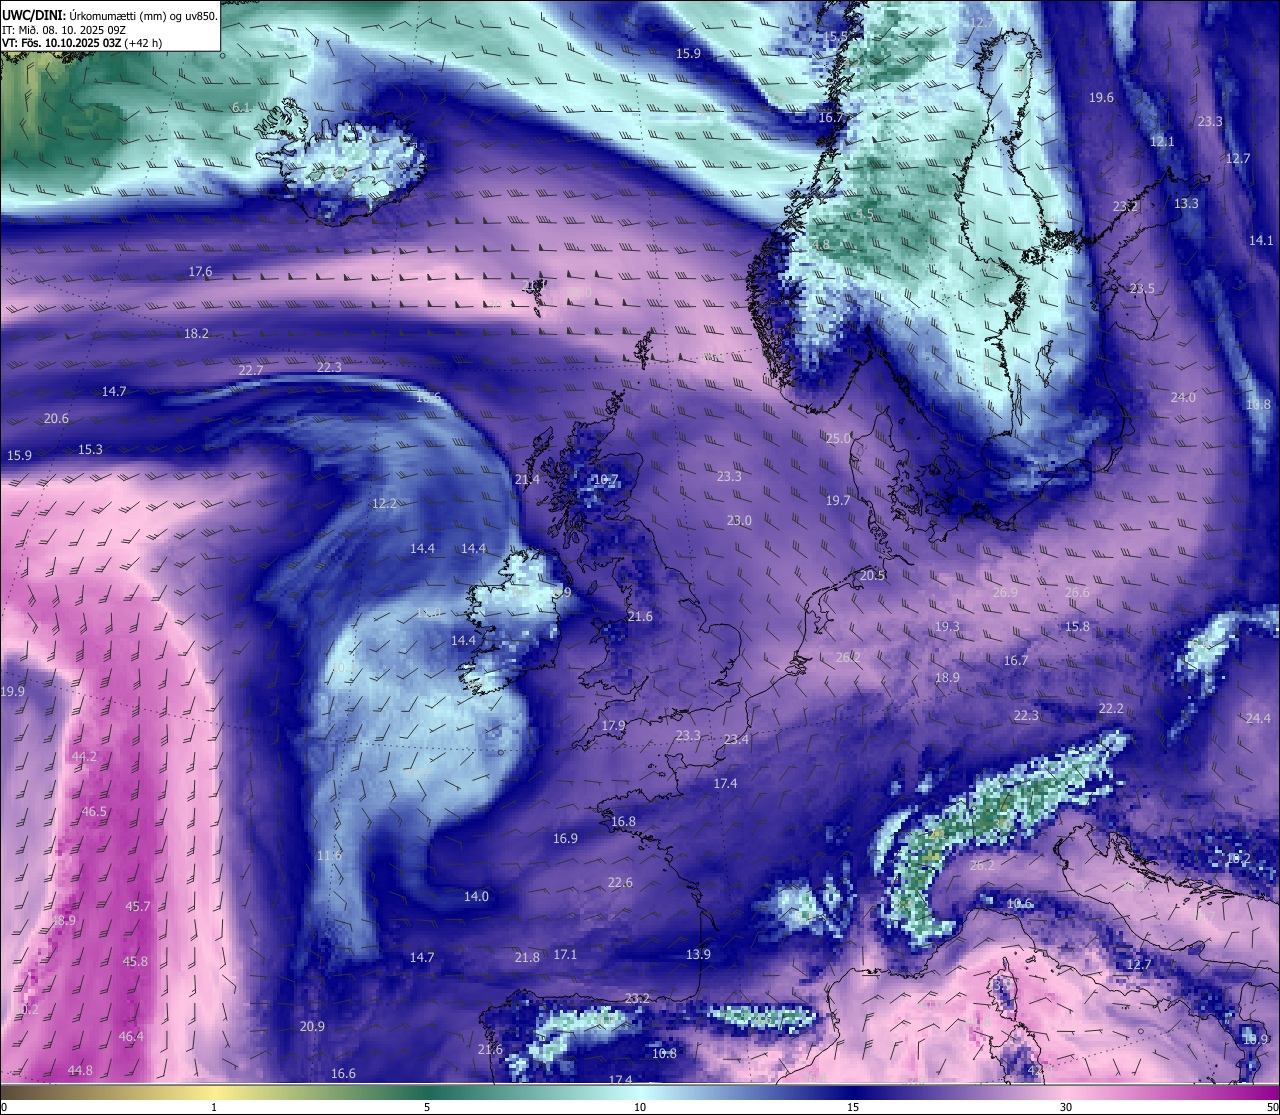The height and width of the screenshot is (1115, 1280).
Task: Click the 19.3 value label
Action: [947, 626]
